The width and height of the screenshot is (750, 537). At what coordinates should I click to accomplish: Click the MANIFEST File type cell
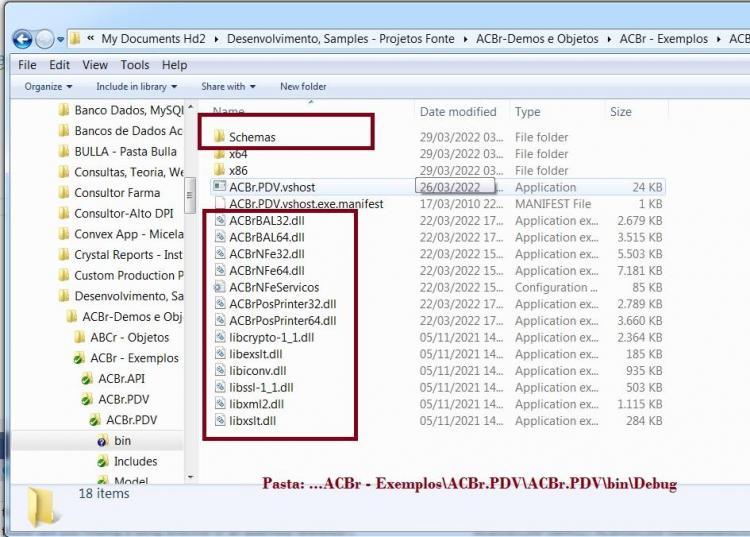(x=553, y=204)
